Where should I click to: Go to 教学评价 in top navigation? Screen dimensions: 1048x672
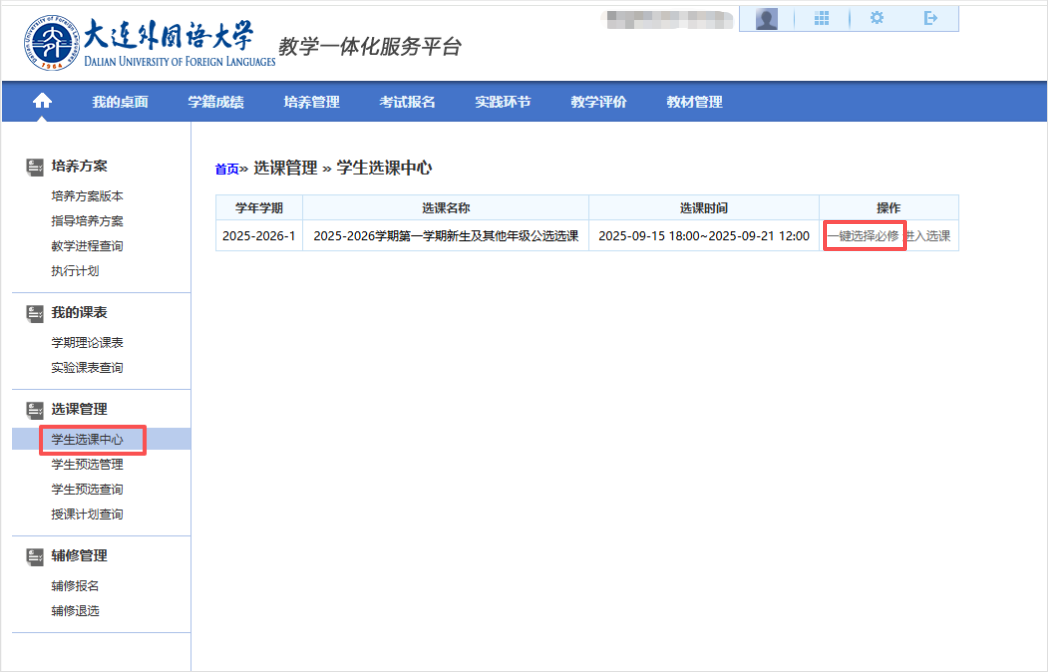tap(598, 102)
